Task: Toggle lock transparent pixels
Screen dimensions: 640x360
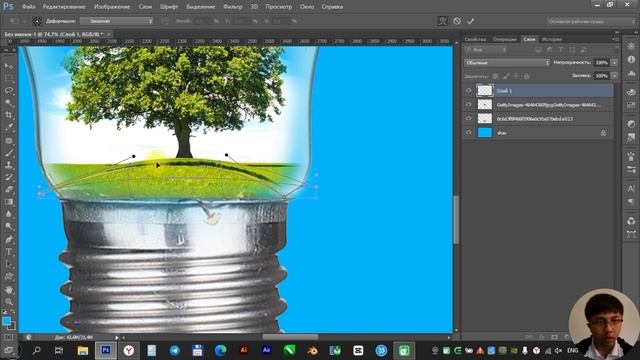Action: (x=495, y=76)
